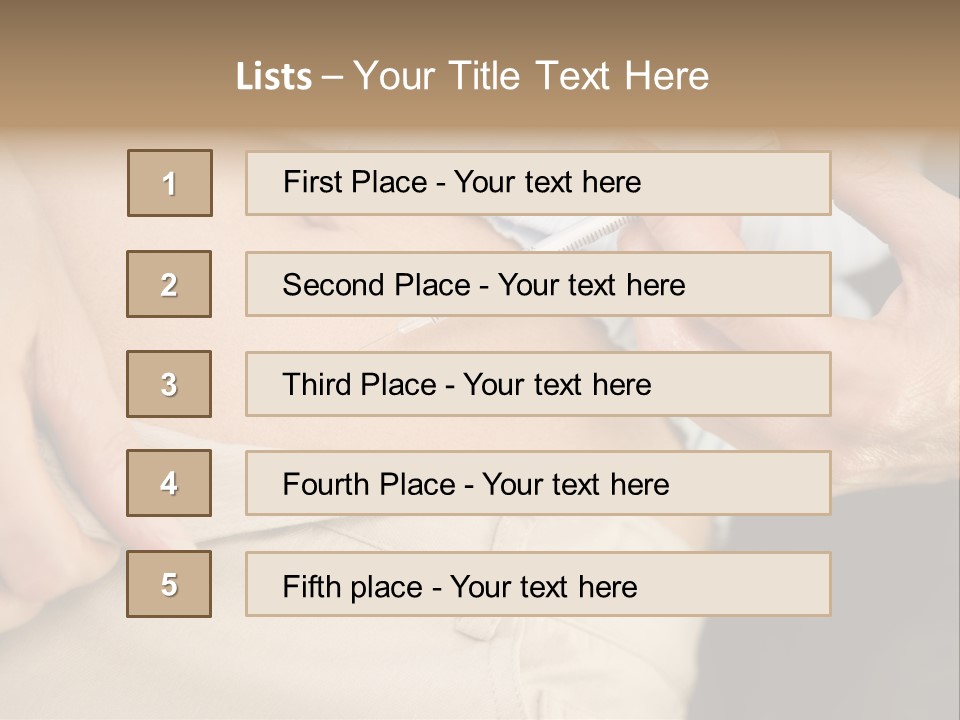Click the Third Place text box

[x=538, y=384]
